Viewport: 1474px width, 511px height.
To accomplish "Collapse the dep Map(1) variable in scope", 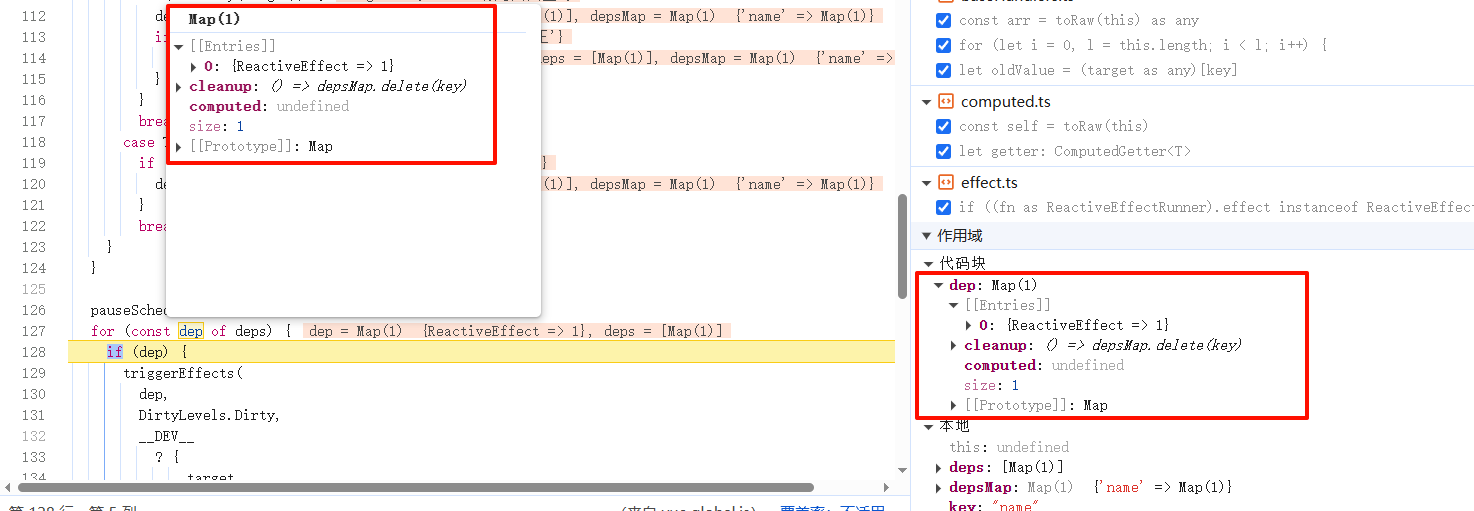I will (x=939, y=285).
